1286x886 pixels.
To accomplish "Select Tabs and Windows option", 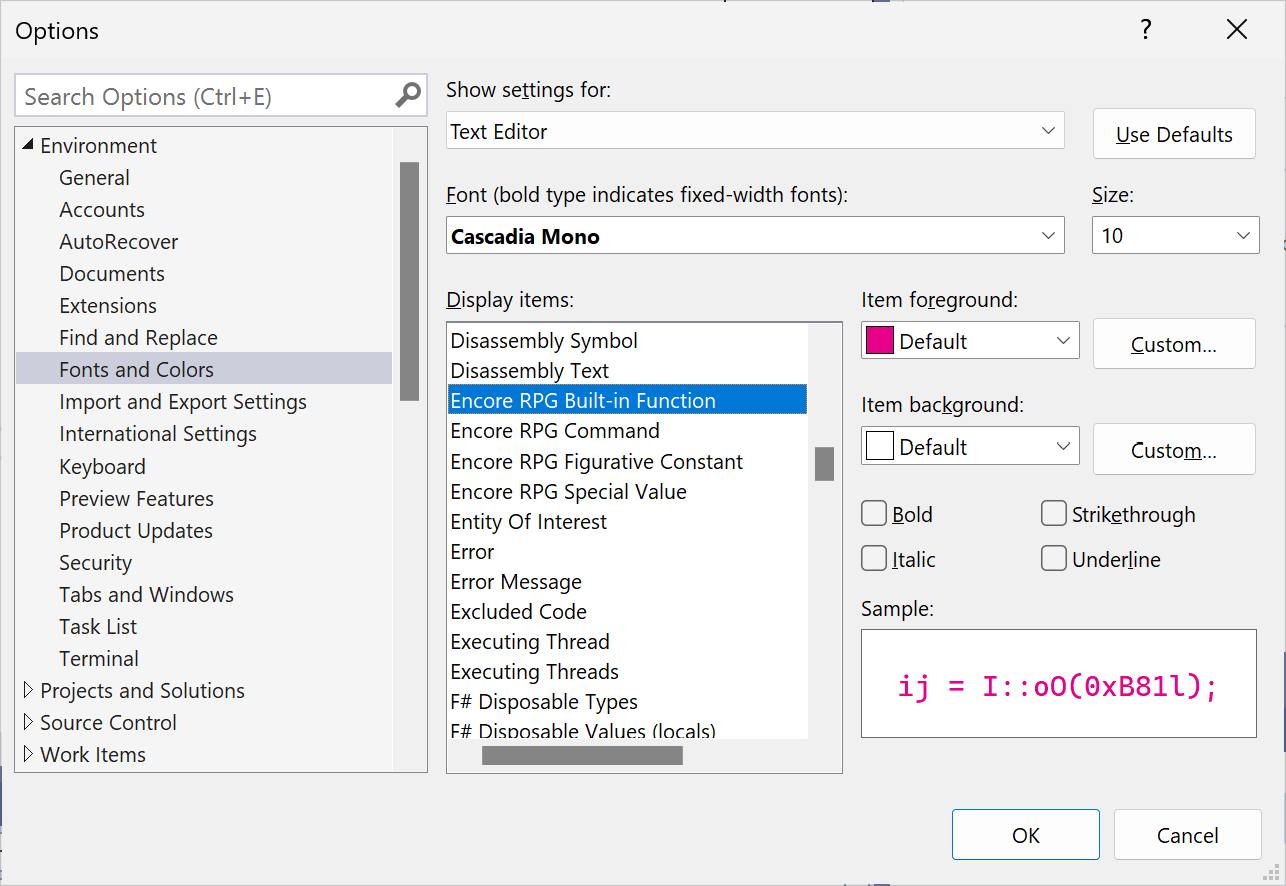I will 146,595.
